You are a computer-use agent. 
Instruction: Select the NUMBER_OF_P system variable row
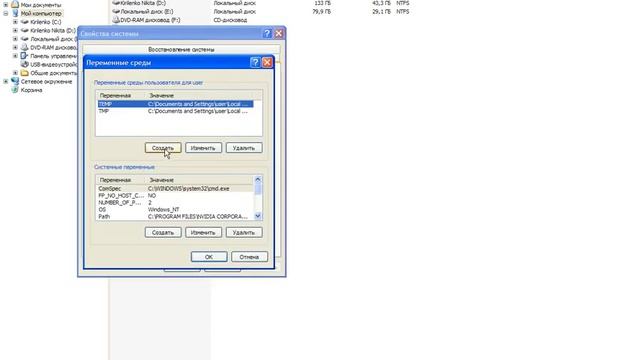coord(175,202)
